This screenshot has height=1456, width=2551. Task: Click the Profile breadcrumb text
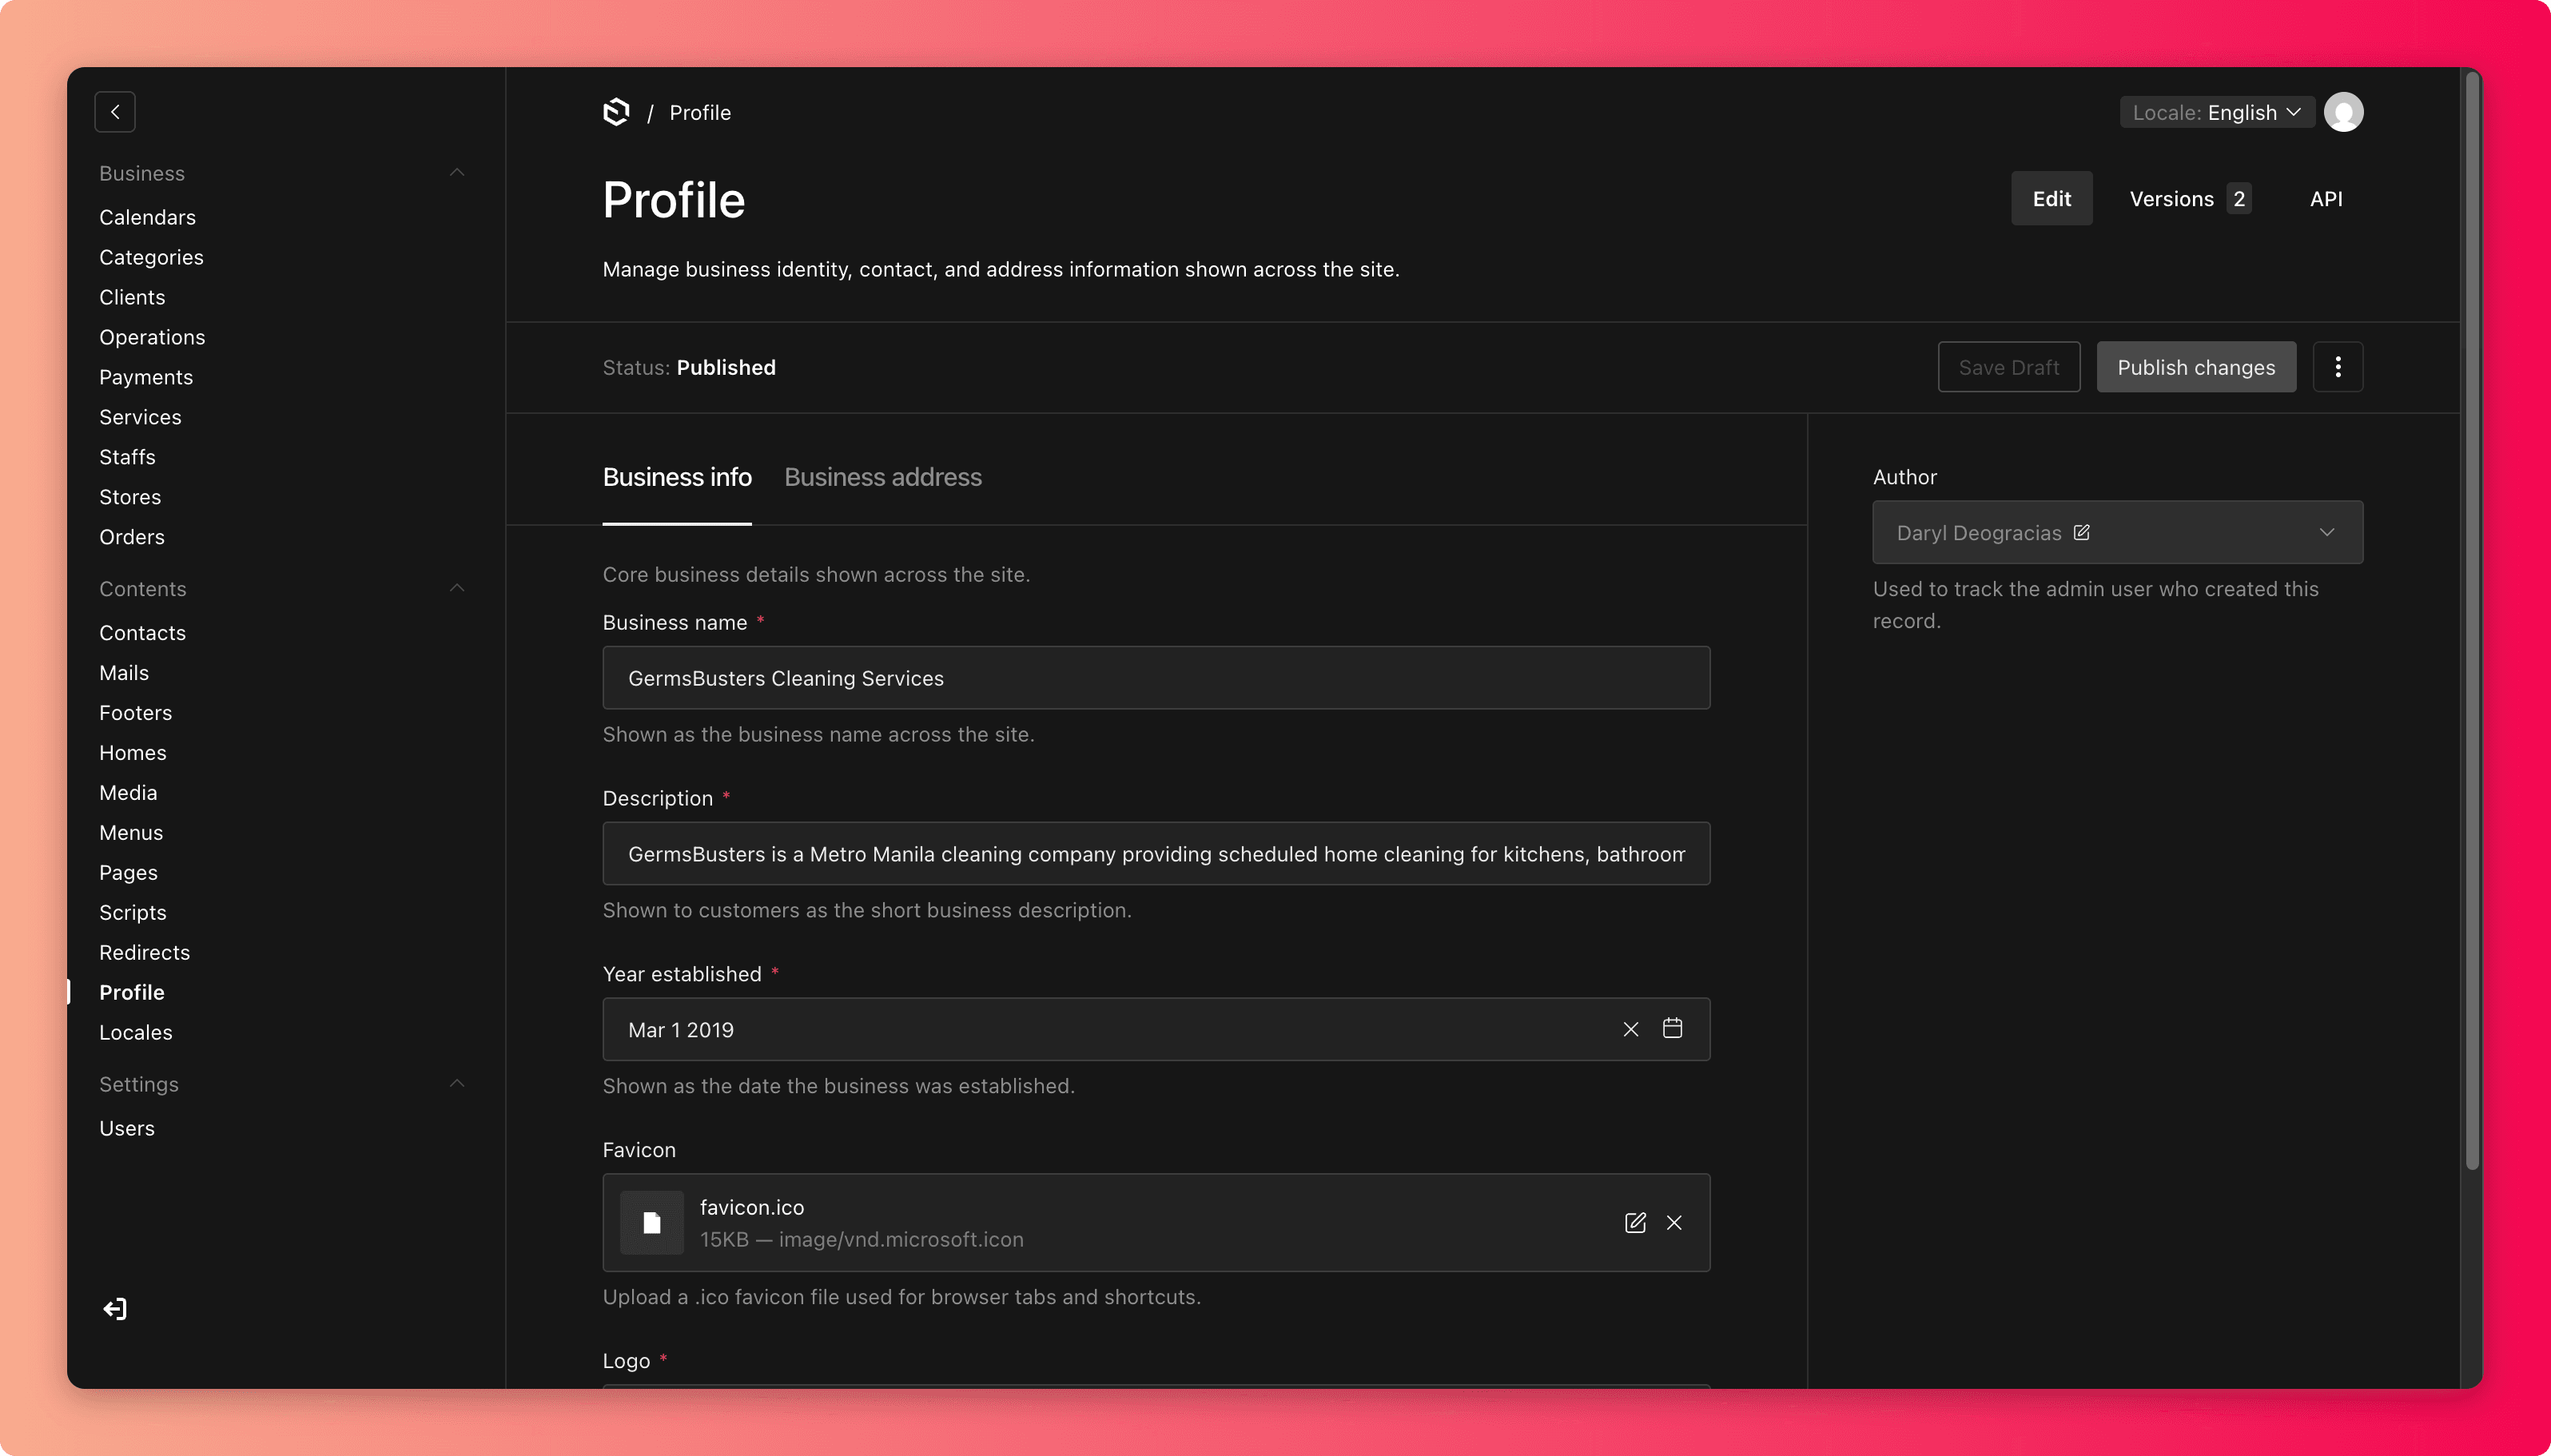(699, 112)
